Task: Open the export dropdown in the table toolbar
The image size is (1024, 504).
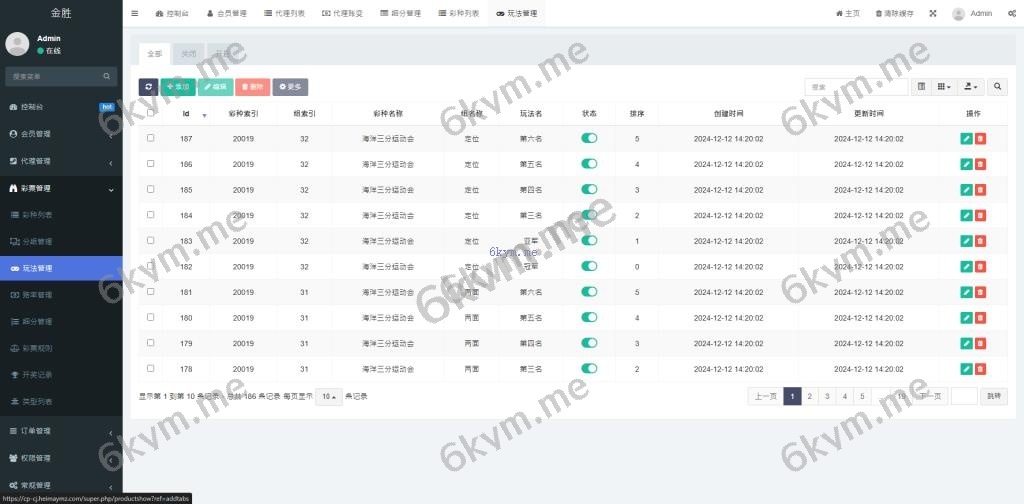Action: pyautogui.click(x=970, y=87)
